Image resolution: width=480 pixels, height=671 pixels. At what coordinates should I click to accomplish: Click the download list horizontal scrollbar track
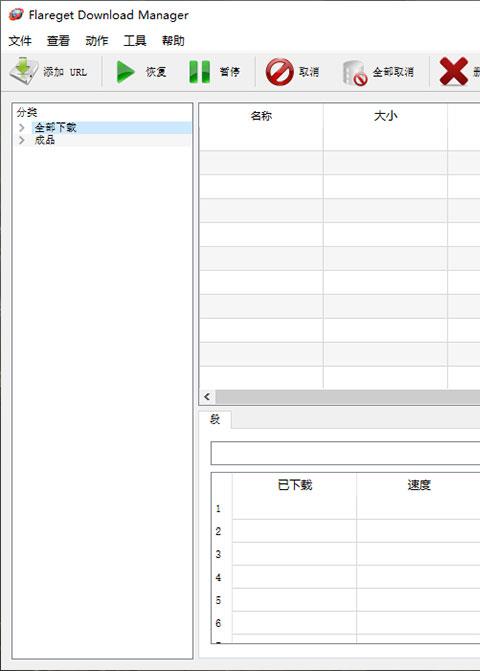347,397
